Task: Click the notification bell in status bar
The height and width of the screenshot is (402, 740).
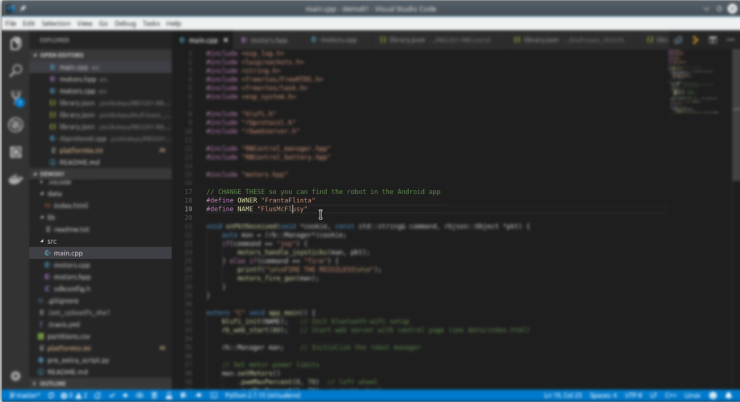Action: pyautogui.click(x=728, y=396)
